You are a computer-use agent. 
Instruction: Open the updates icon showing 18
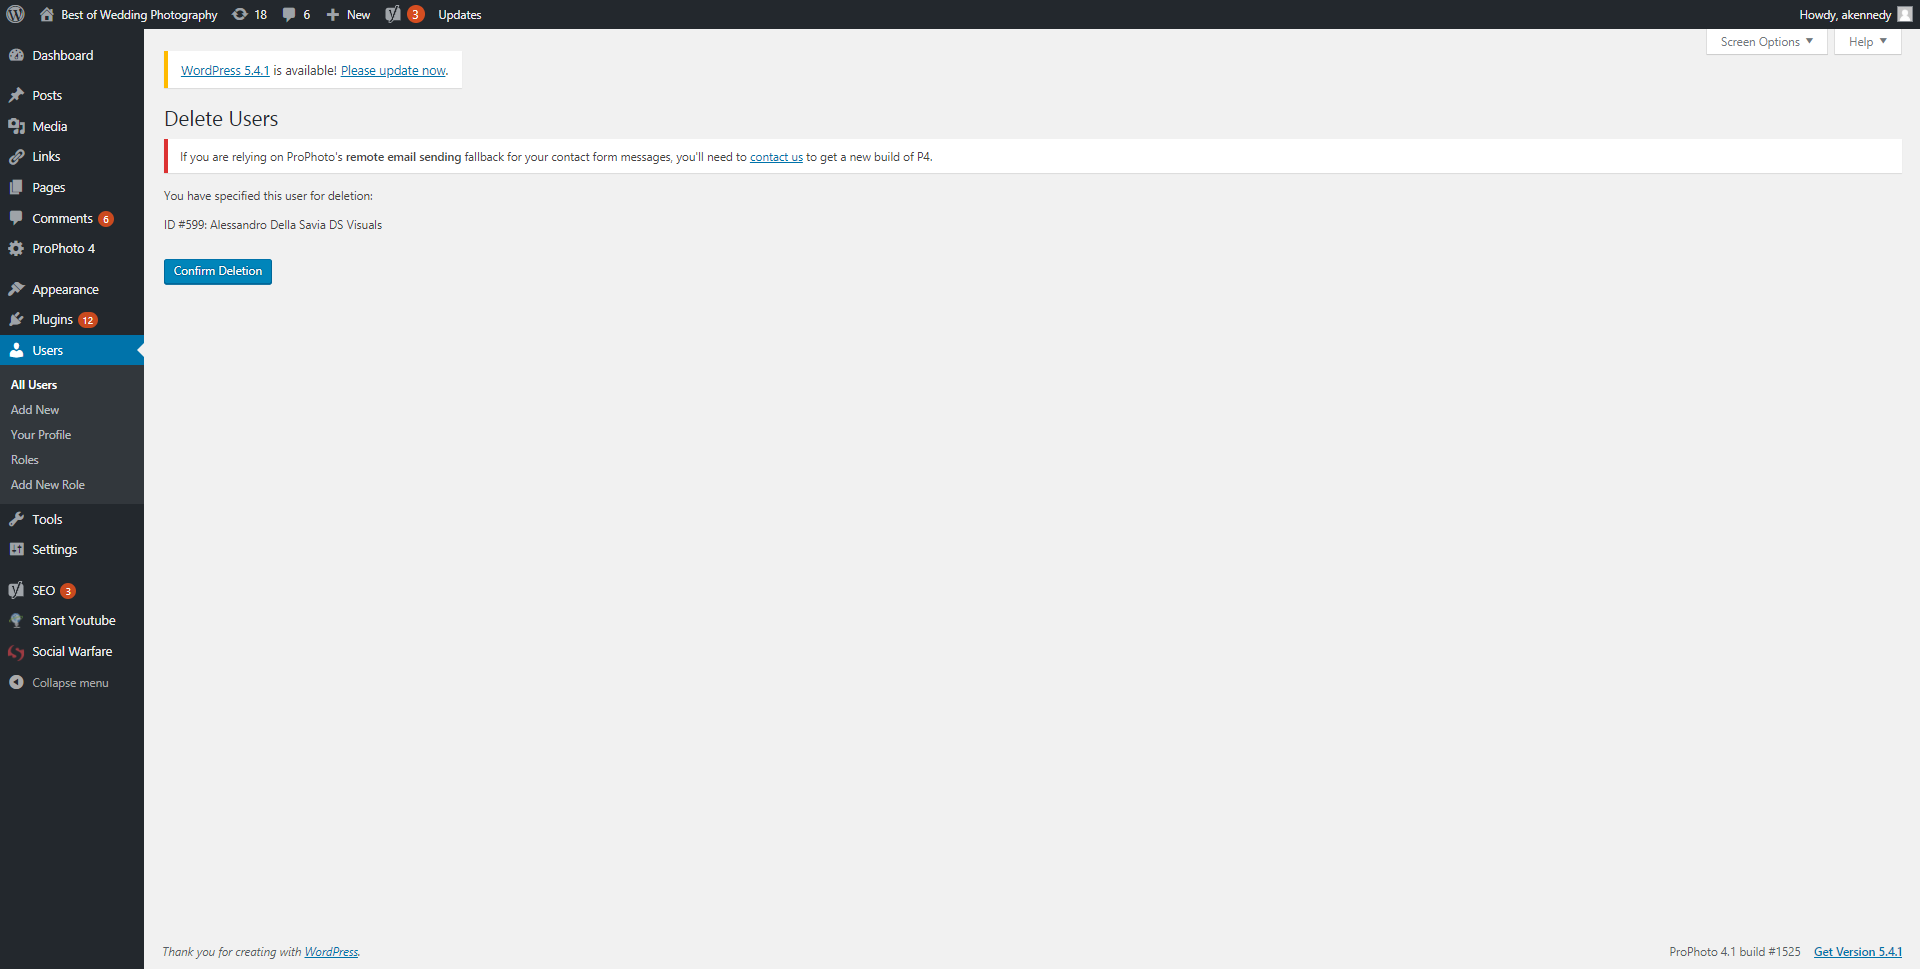[x=240, y=14]
